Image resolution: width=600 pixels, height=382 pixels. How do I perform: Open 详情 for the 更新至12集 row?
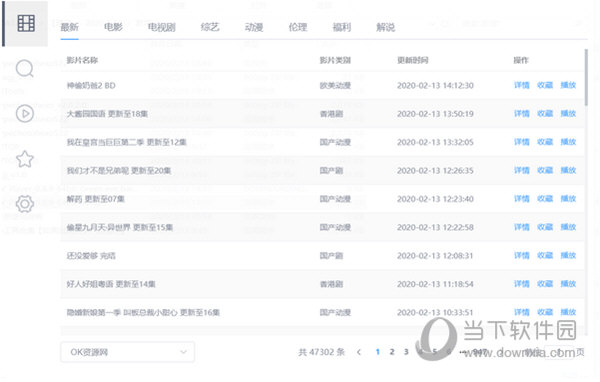click(522, 142)
